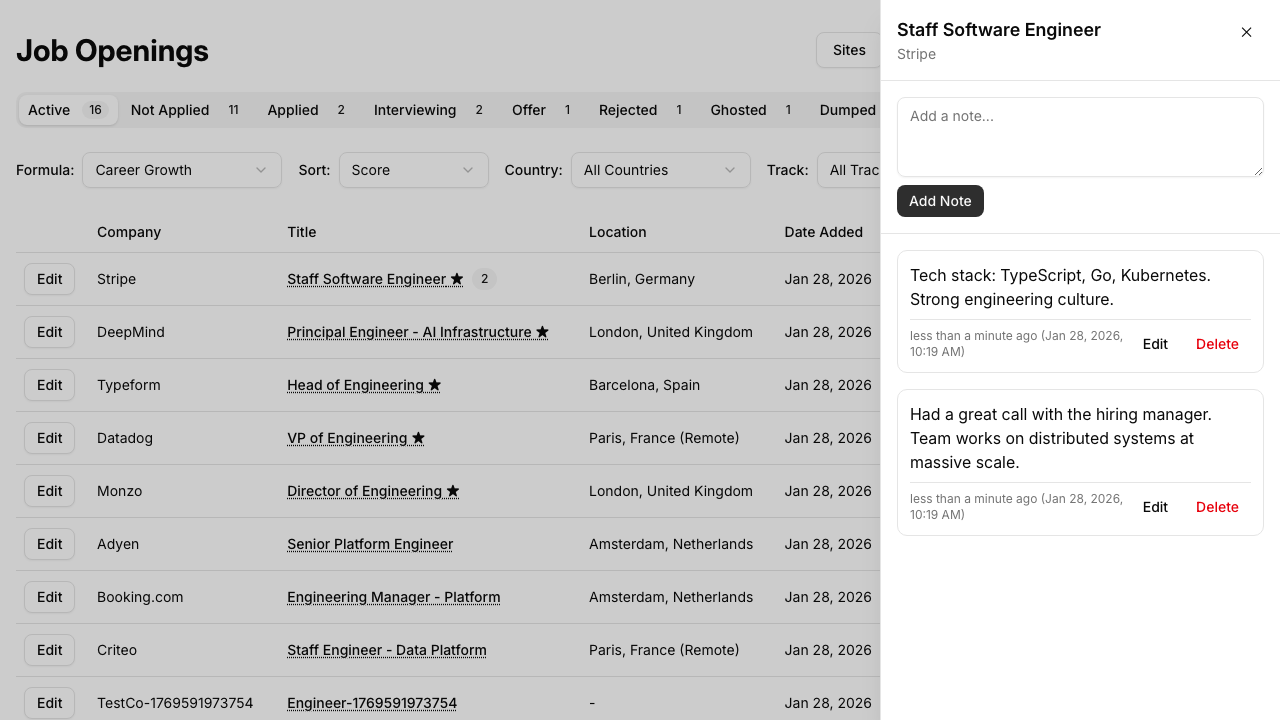Click Edit for the DeepMind row

[x=50, y=332]
